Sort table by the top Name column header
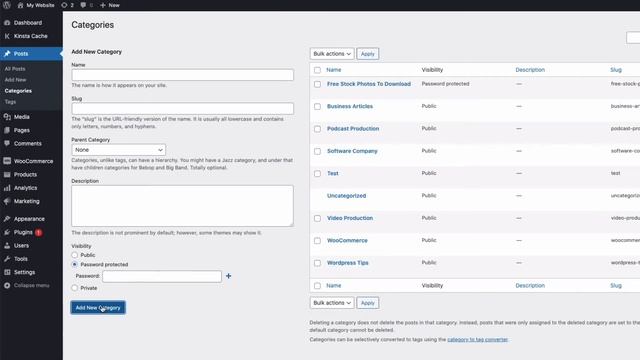 pos(334,70)
